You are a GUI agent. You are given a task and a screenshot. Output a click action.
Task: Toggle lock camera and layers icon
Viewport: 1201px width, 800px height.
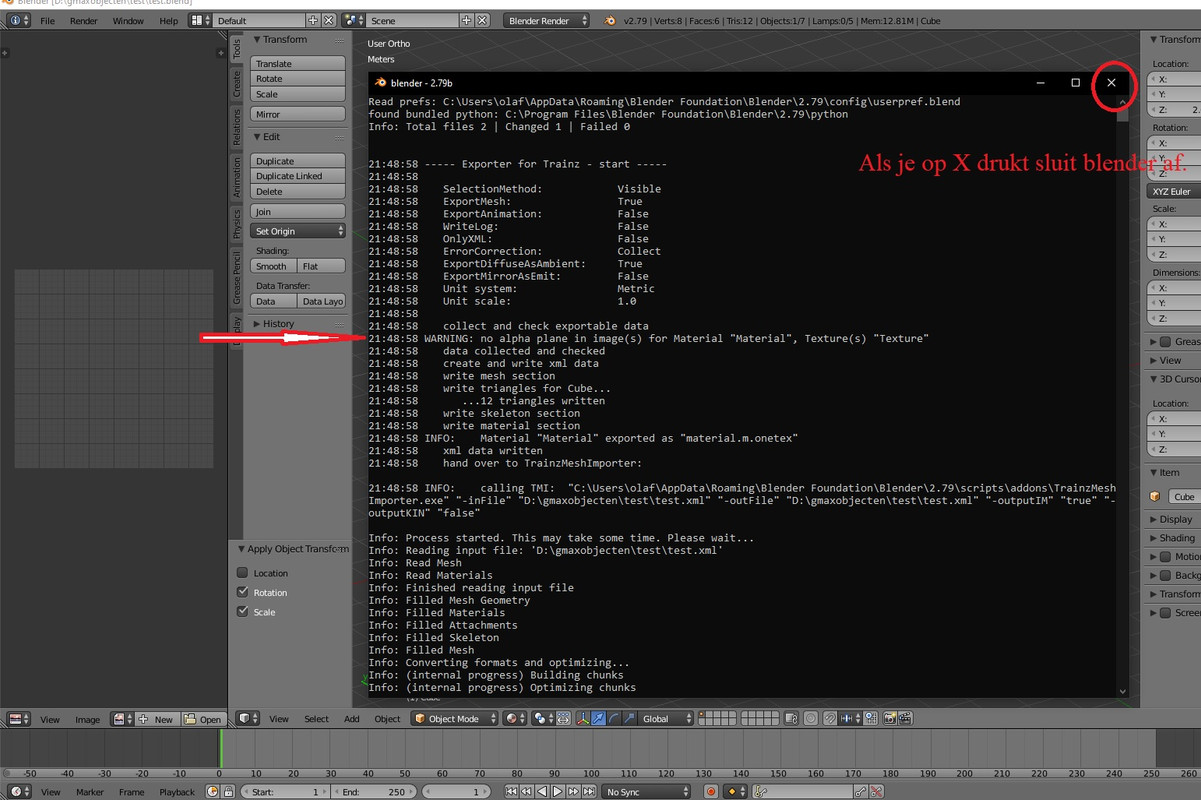tap(790, 718)
